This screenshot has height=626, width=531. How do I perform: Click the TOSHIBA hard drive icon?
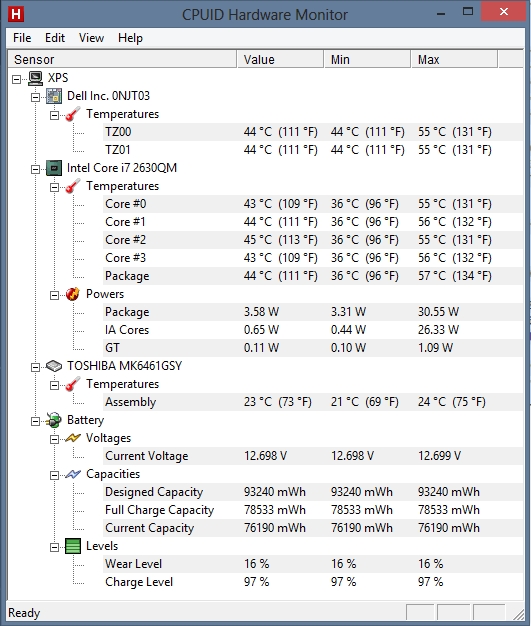[54, 366]
